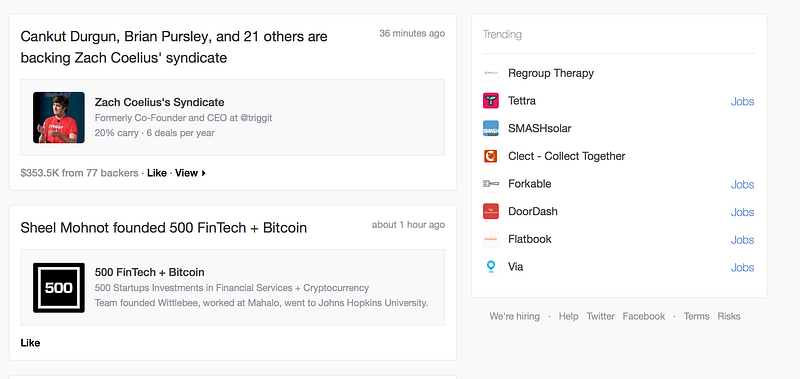Expand View arrow on syndicate post
The height and width of the screenshot is (379, 800).
(x=190, y=173)
